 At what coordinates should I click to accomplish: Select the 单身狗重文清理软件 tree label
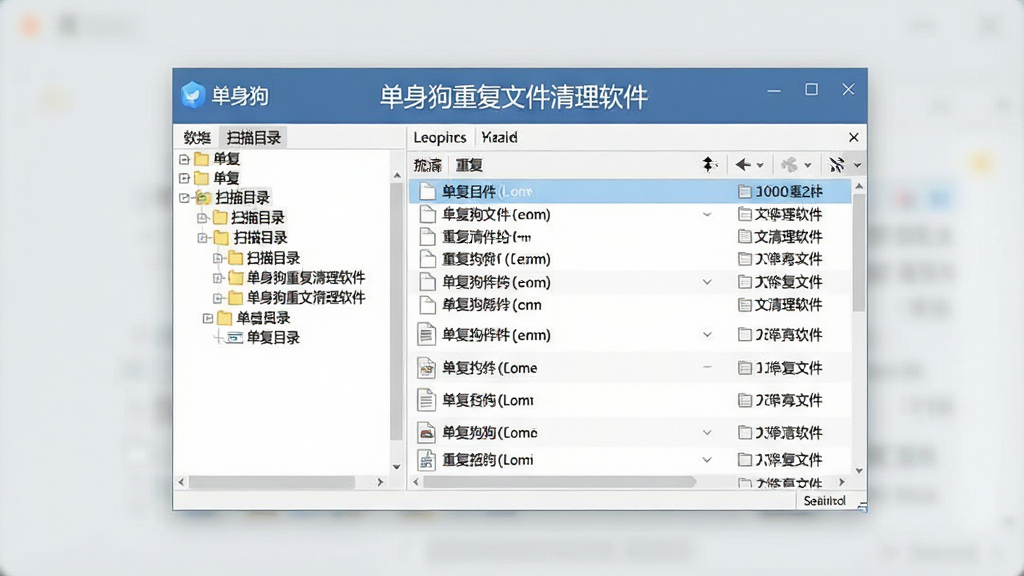(x=306, y=297)
